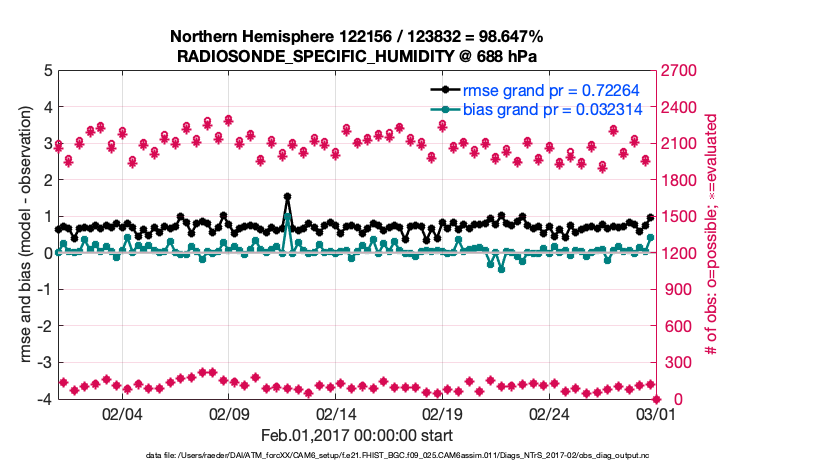
Task: Click the 02/14 x-axis tick label
Action: [336, 414]
